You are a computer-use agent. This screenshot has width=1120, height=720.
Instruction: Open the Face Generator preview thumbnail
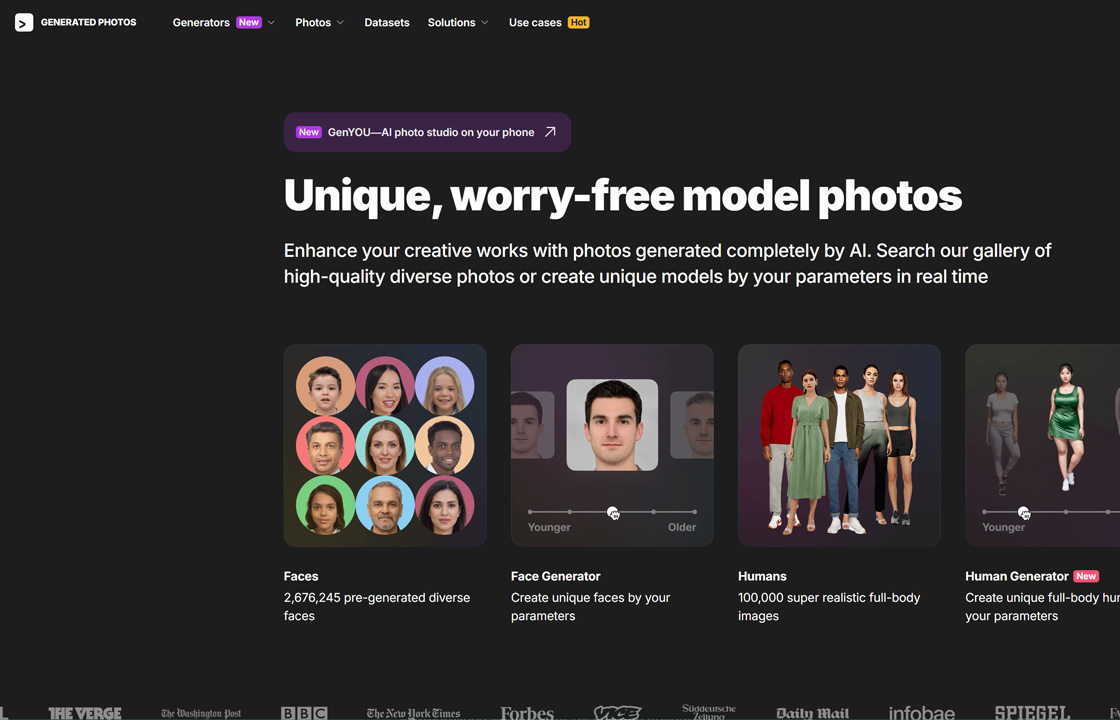coord(612,446)
